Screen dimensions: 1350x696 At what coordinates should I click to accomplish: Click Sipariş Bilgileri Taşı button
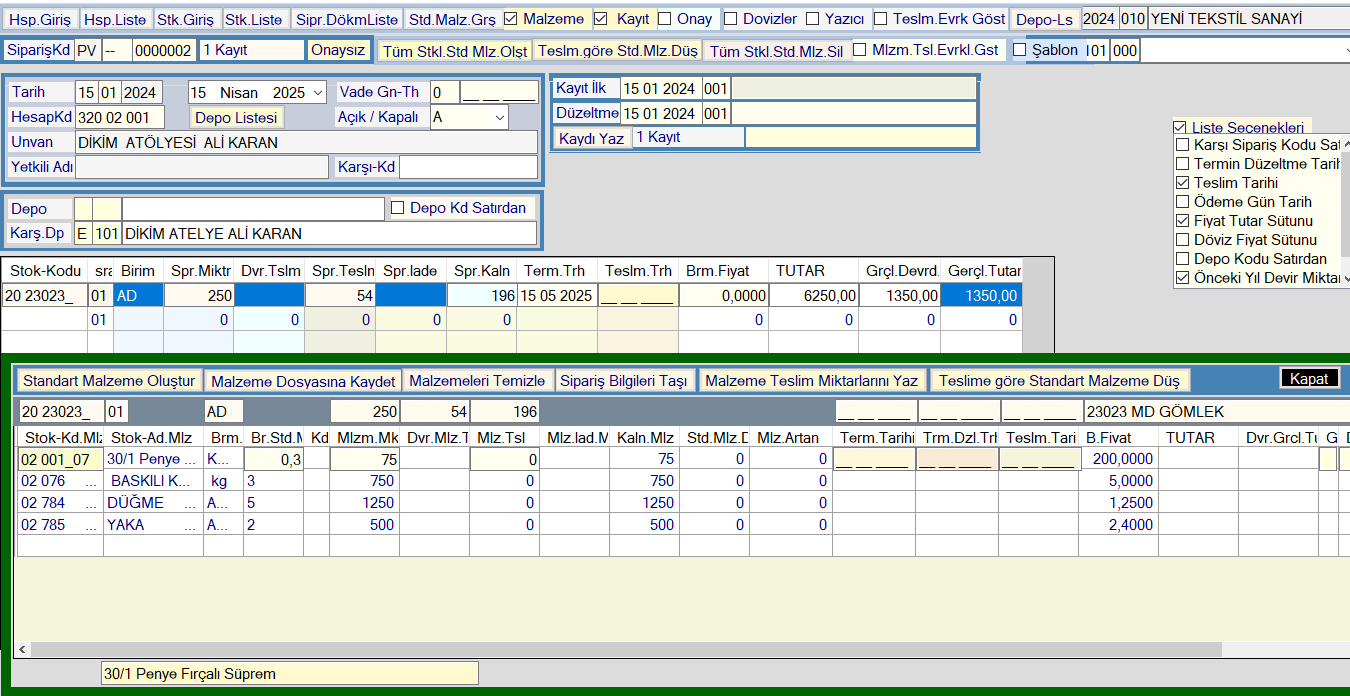(624, 381)
